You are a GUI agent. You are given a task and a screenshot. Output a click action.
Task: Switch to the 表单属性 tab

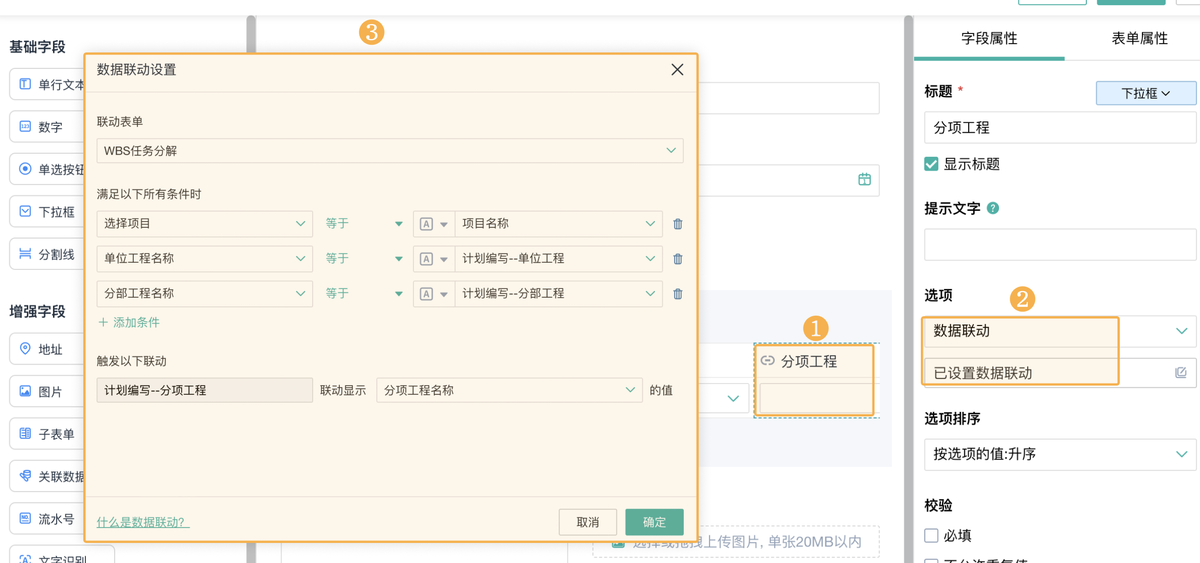[x=1139, y=38]
